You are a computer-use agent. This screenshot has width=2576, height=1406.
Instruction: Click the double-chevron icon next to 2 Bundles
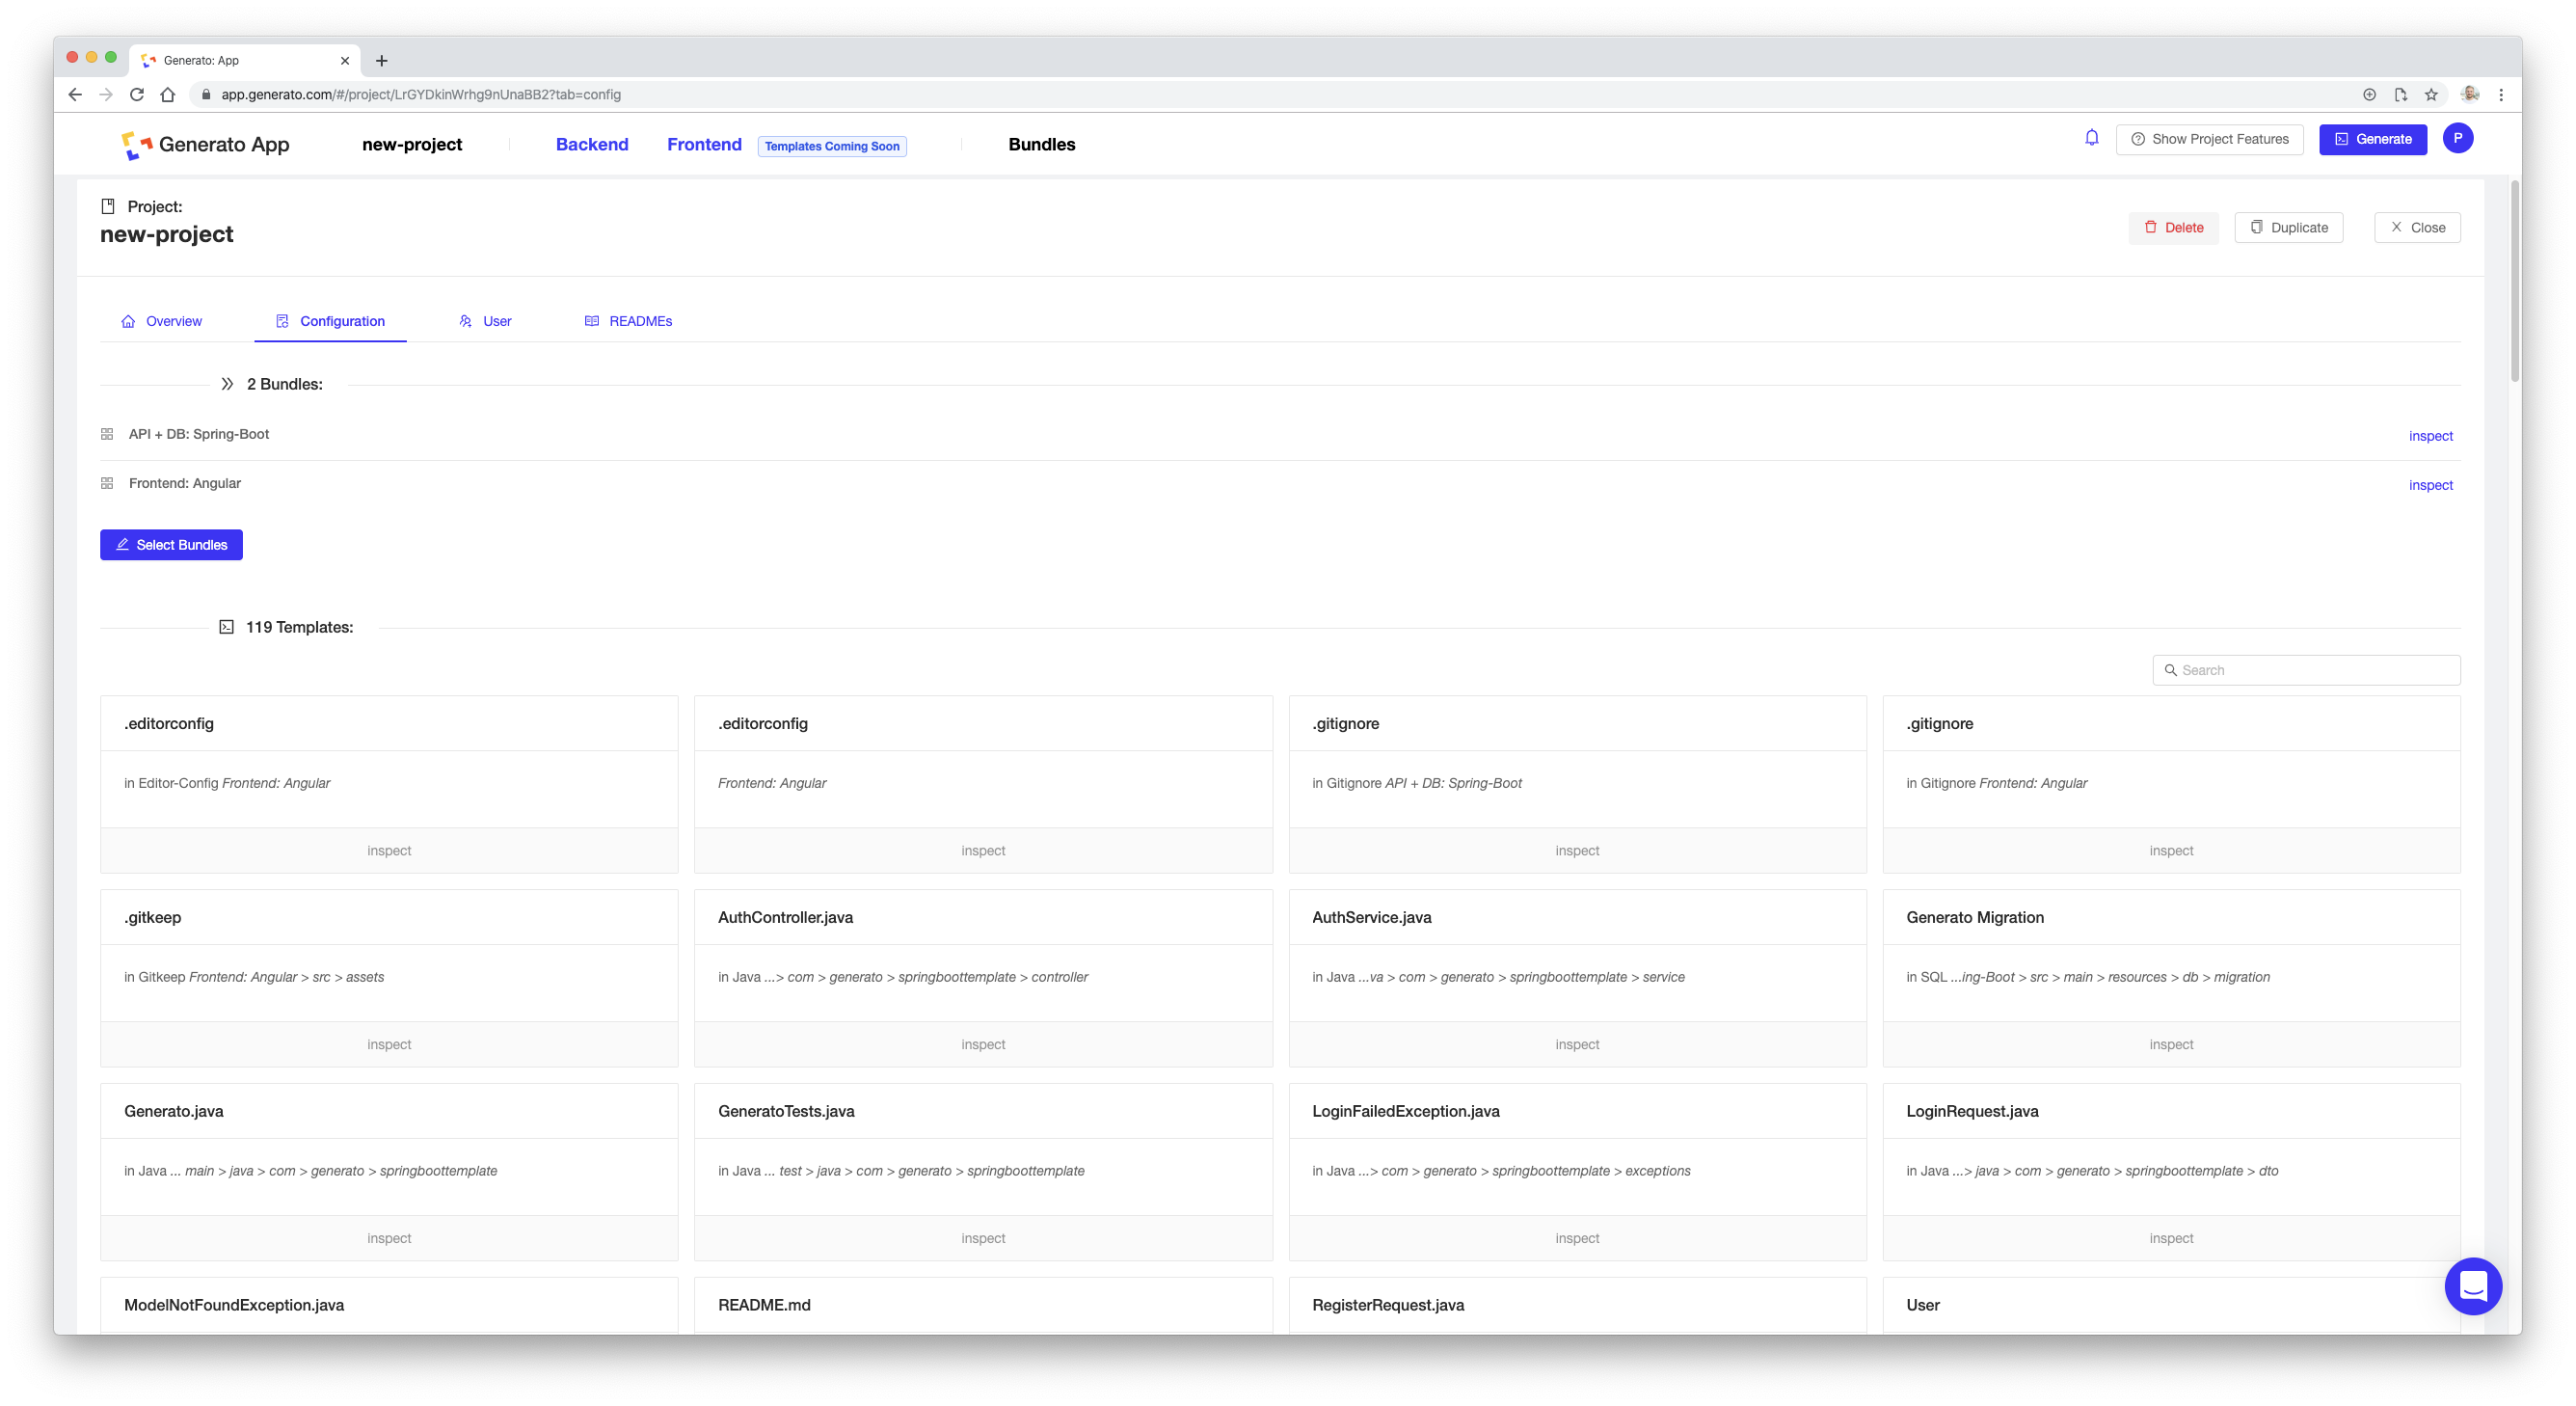(x=227, y=384)
